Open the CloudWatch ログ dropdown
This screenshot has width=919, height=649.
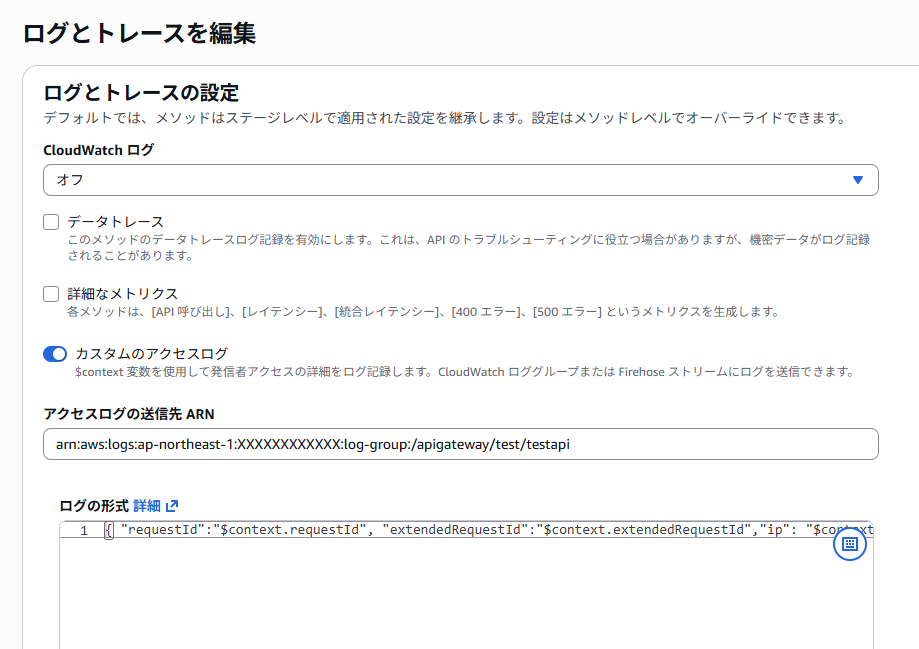click(461, 180)
